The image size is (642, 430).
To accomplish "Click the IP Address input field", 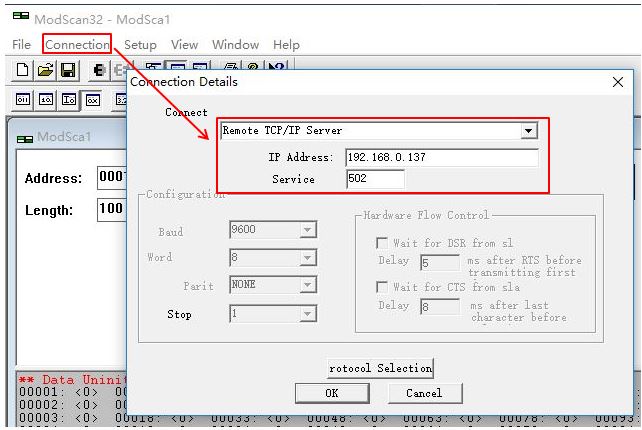I will coord(442,158).
